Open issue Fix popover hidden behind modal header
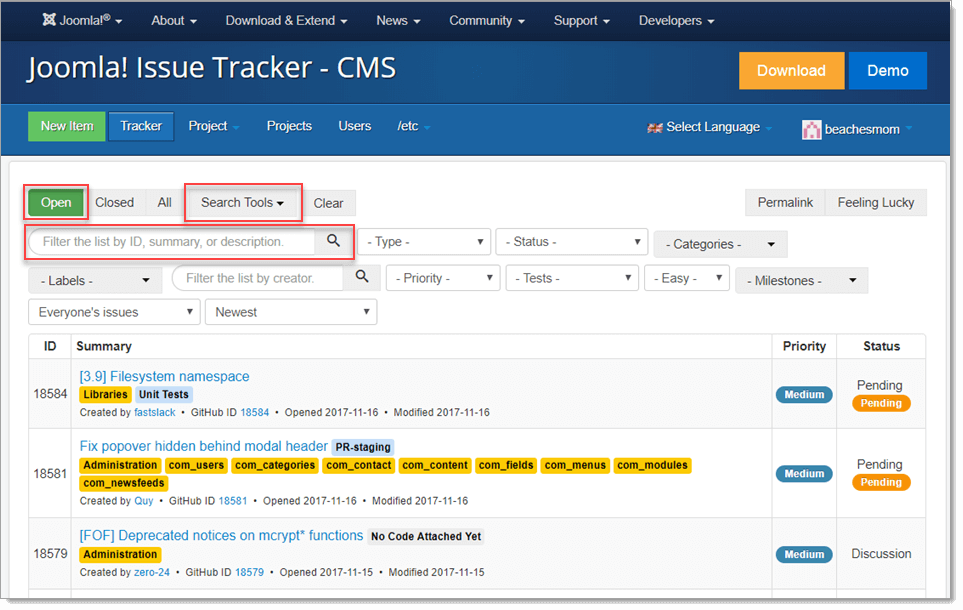Image resolution: width=963 pixels, height=610 pixels. (203, 446)
